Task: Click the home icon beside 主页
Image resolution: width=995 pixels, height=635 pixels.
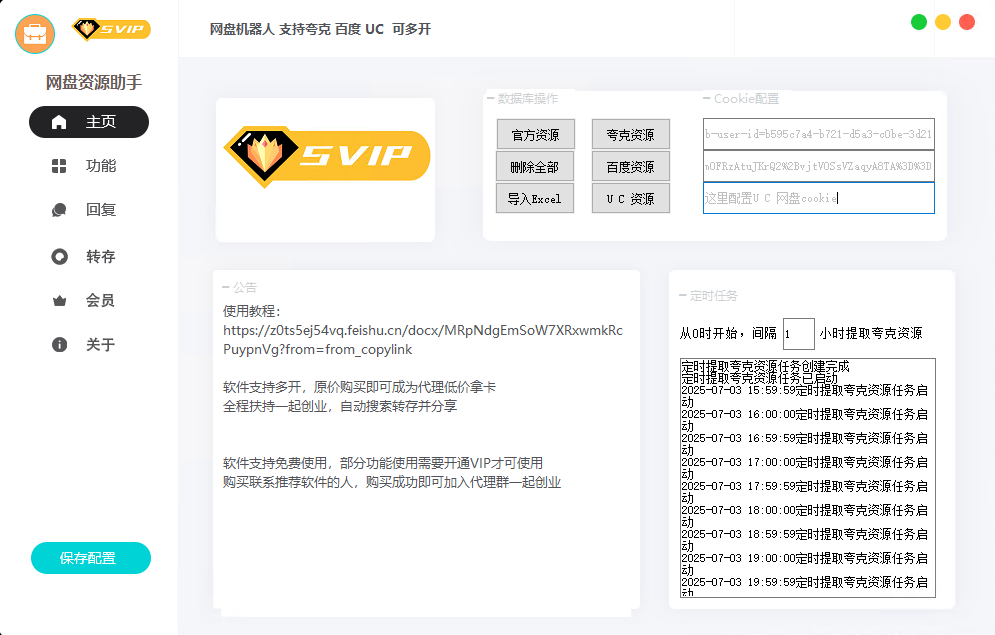Action: [x=59, y=122]
